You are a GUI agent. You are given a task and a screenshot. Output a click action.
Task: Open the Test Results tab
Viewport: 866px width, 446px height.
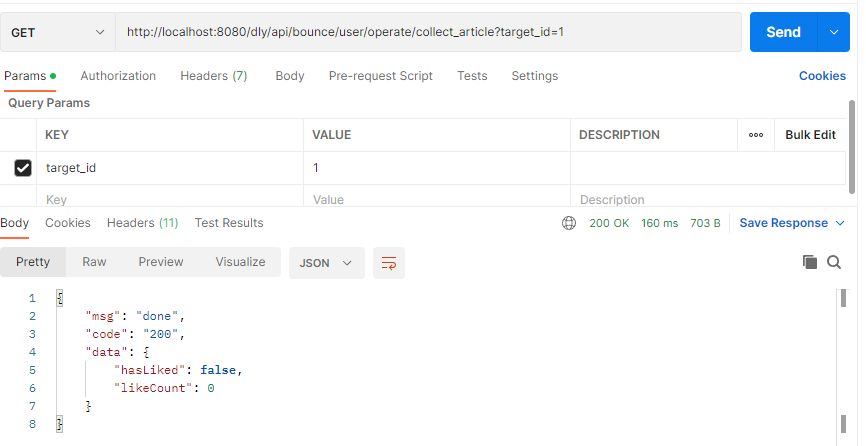[229, 223]
